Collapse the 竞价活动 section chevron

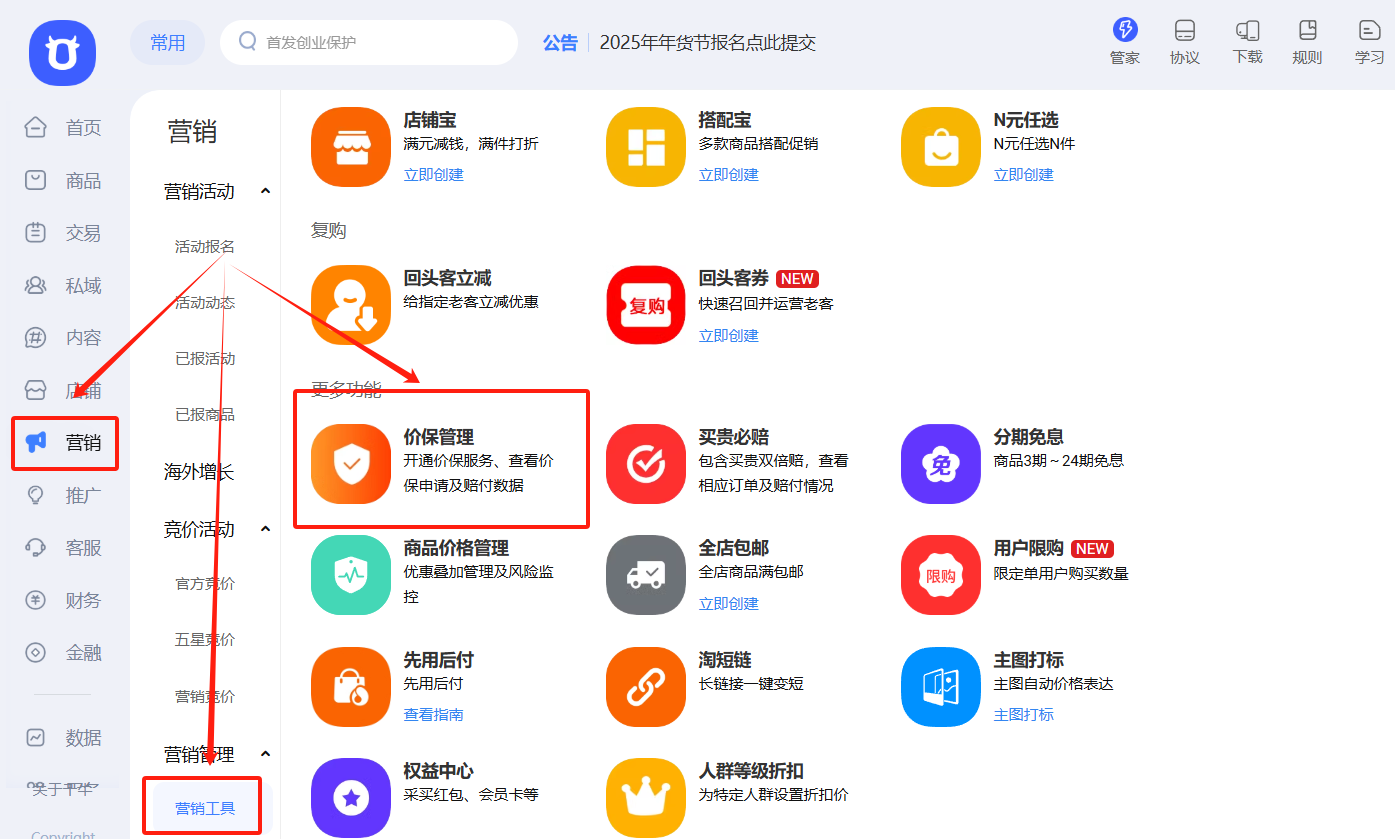point(265,529)
